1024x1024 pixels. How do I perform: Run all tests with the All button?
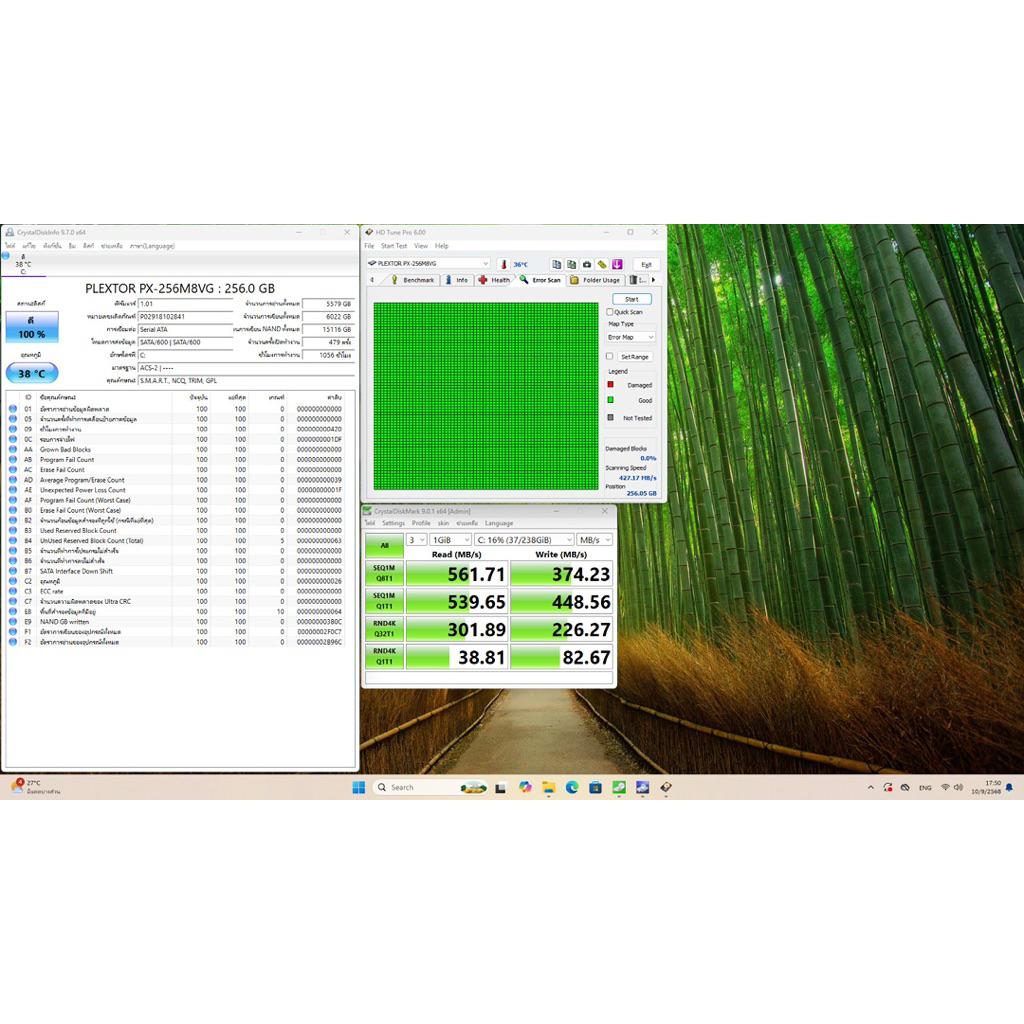[x=384, y=546]
